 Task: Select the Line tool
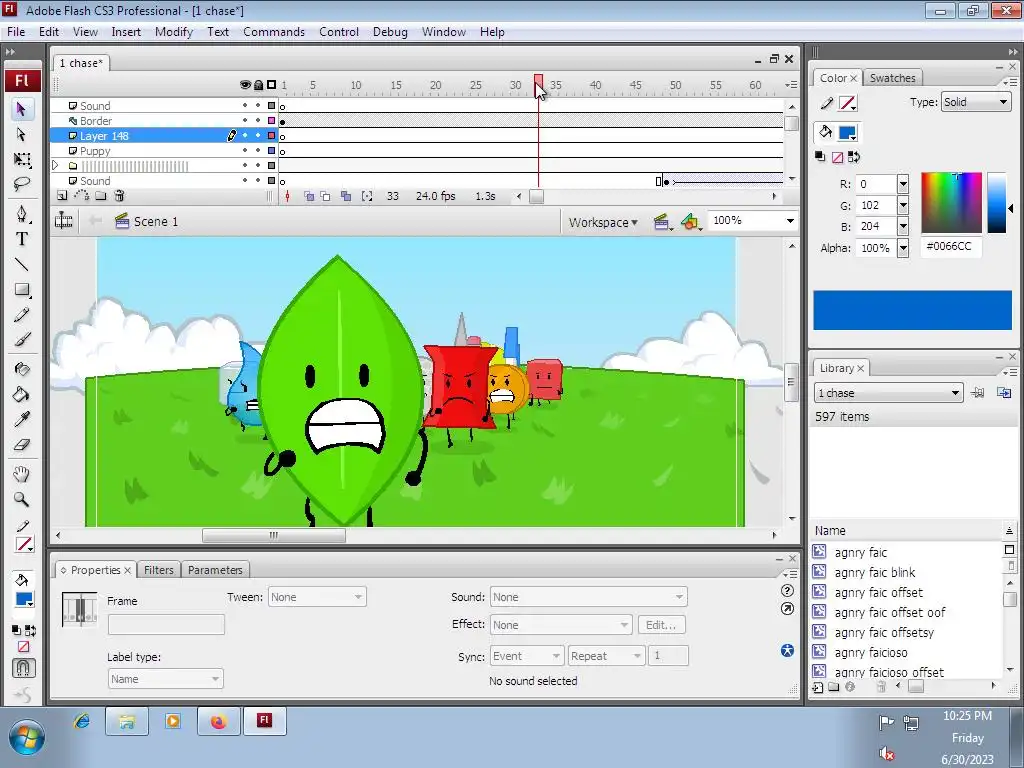[x=22, y=264]
